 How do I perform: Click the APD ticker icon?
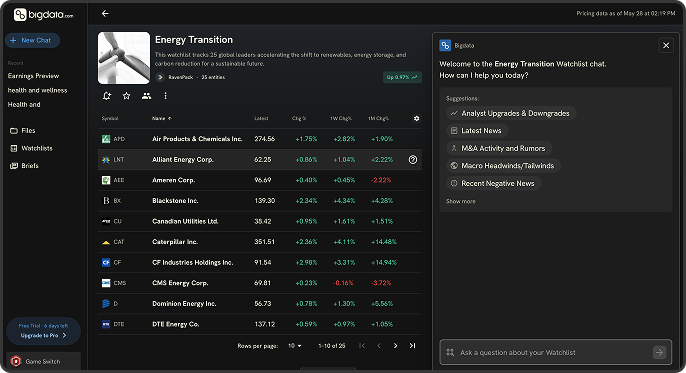coord(106,139)
